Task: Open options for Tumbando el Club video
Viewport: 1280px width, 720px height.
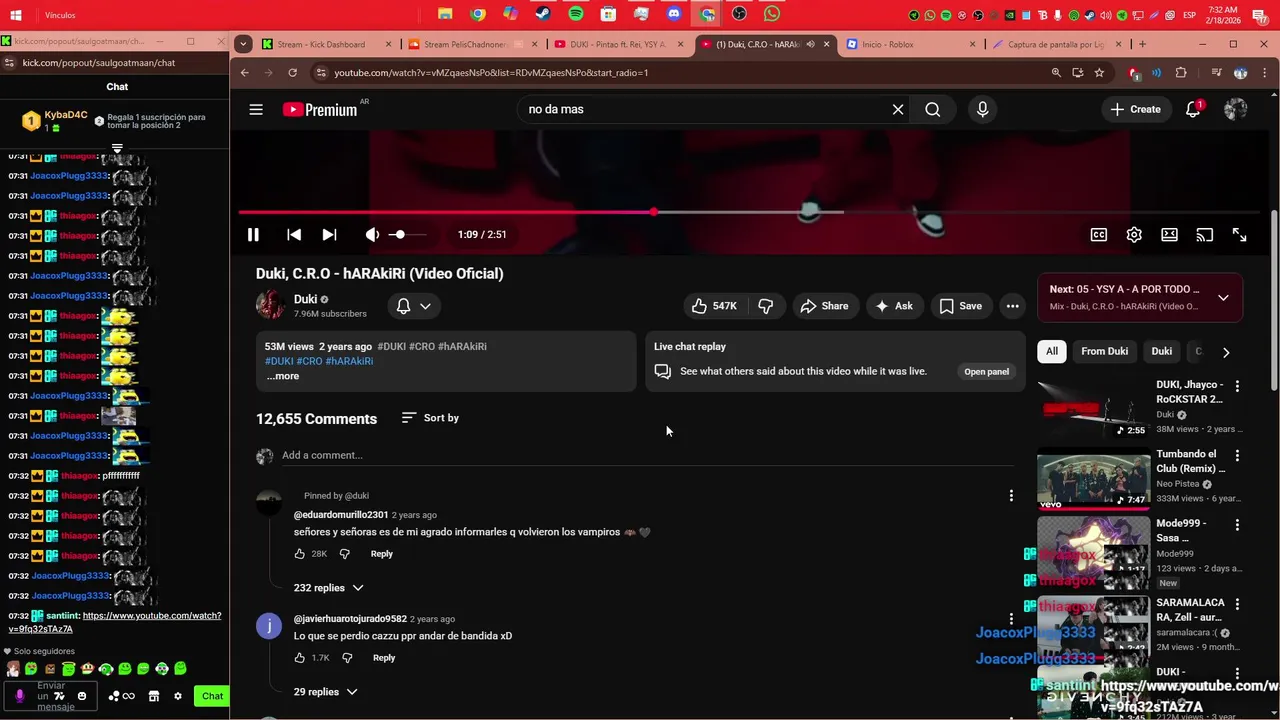Action: (1237, 455)
